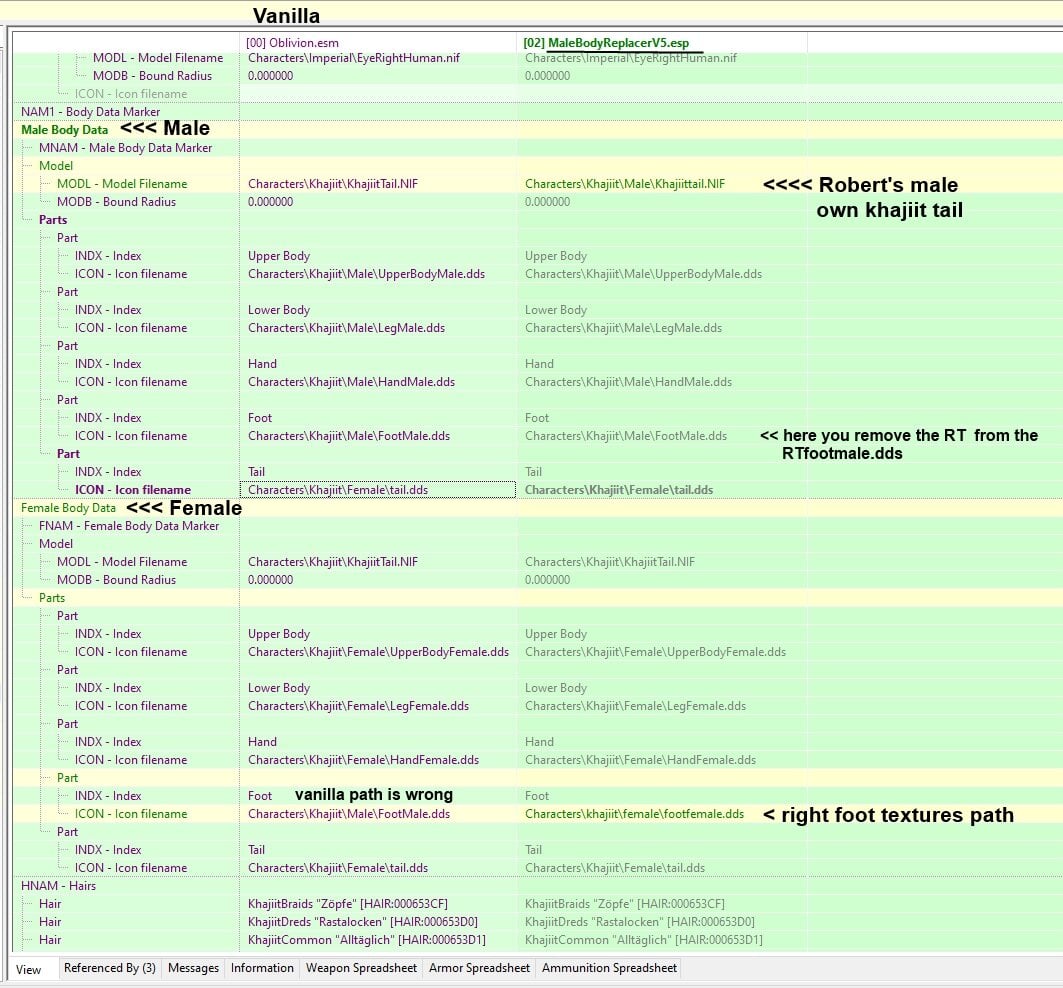Select Characters\Khajiit\Male\Khajiittail.NIF in the MaleBodyReplacerV5 column
The width and height of the screenshot is (1063, 988).
(624, 184)
